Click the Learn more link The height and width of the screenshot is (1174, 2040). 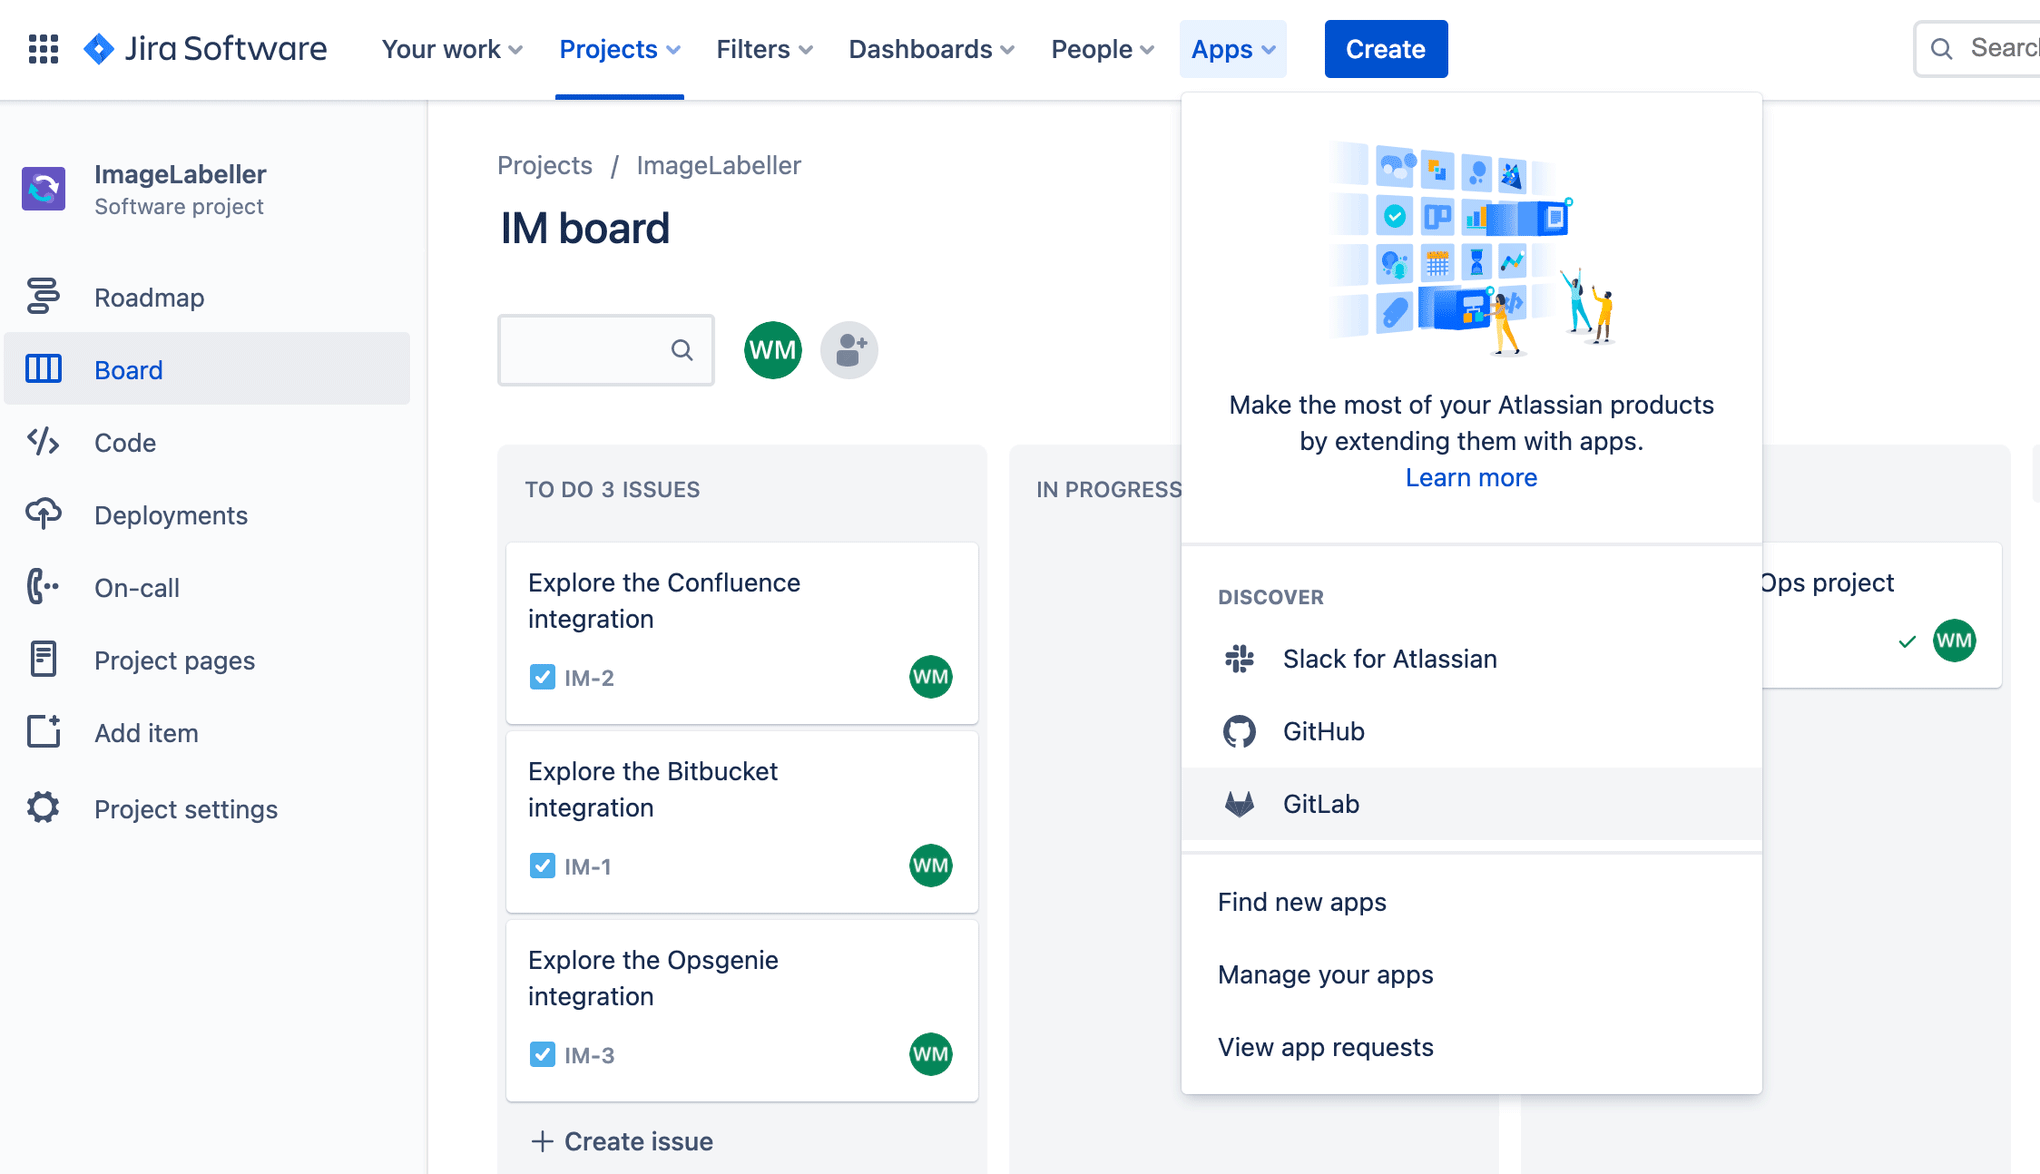point(1471,478)
